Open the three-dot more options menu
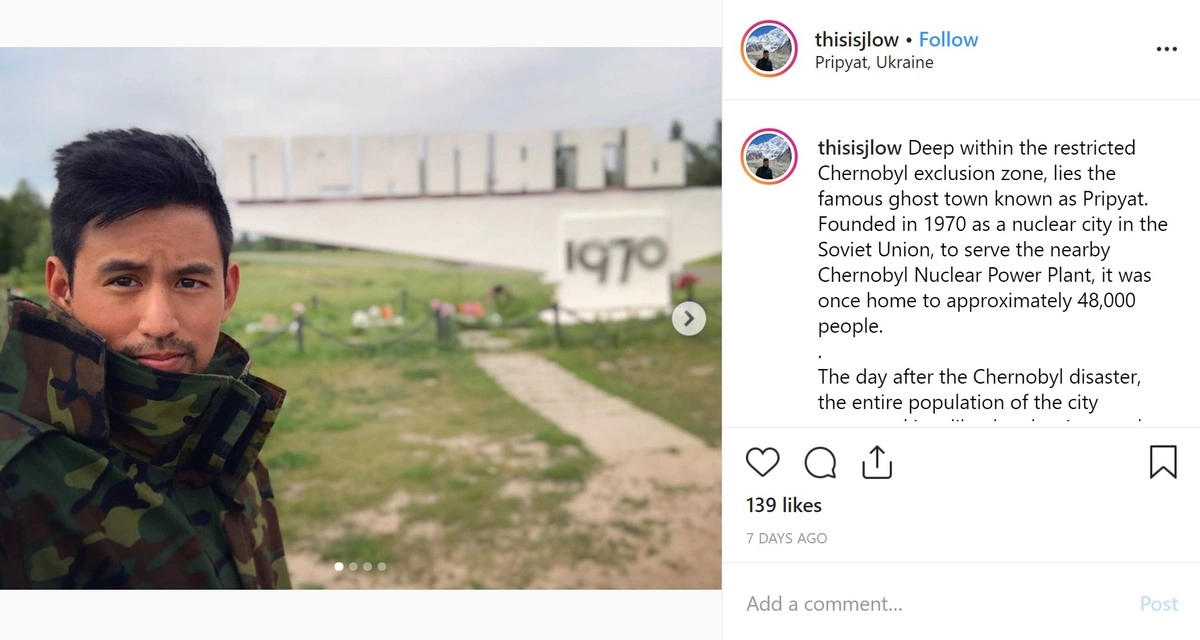Image resolution: width=1200 pixels, height=640 pixels. pos(1166,49)
